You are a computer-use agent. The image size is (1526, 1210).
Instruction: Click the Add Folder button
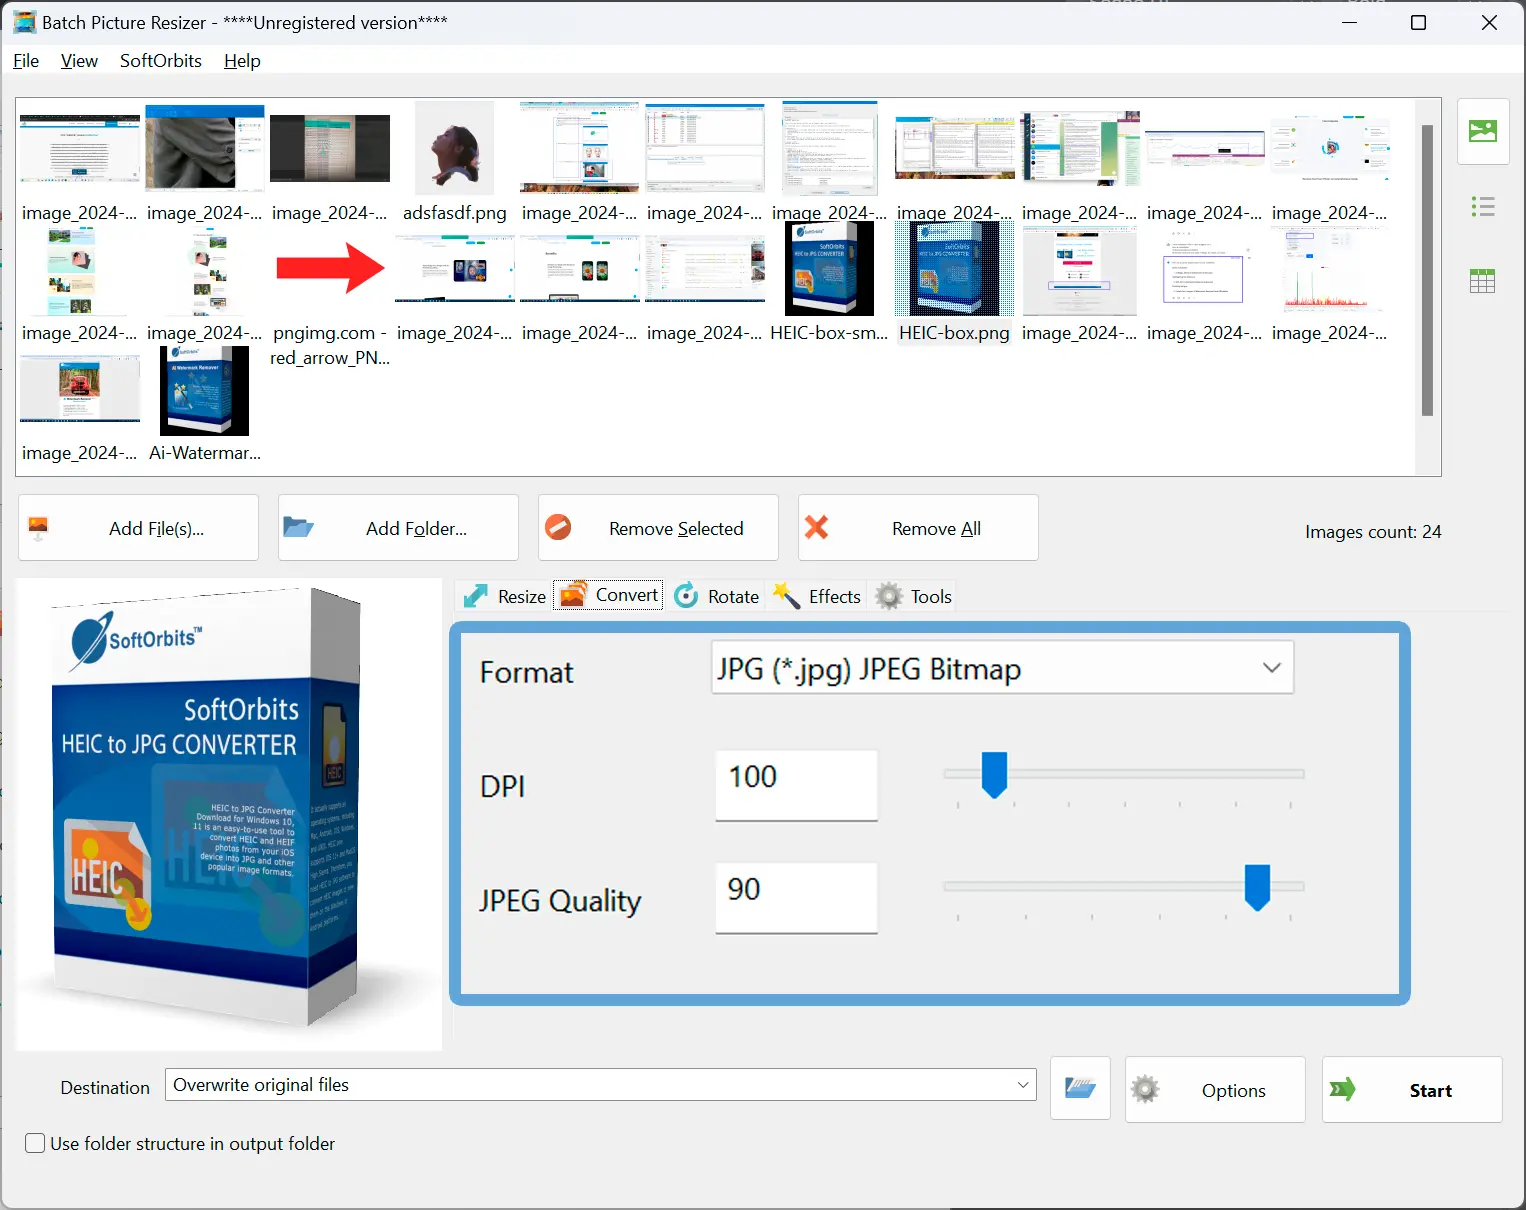pyautogui.click(x=398, y=528)
